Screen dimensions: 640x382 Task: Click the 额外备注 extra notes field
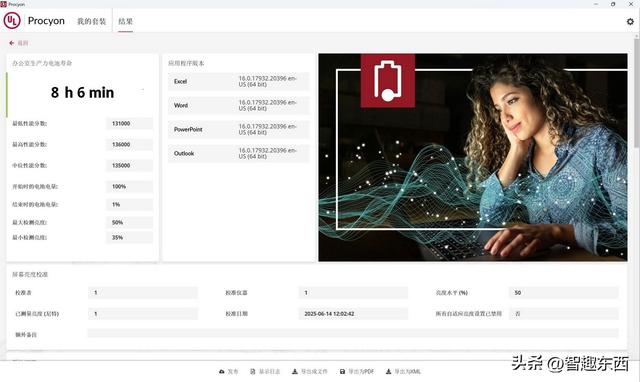(x=353, y=333)
